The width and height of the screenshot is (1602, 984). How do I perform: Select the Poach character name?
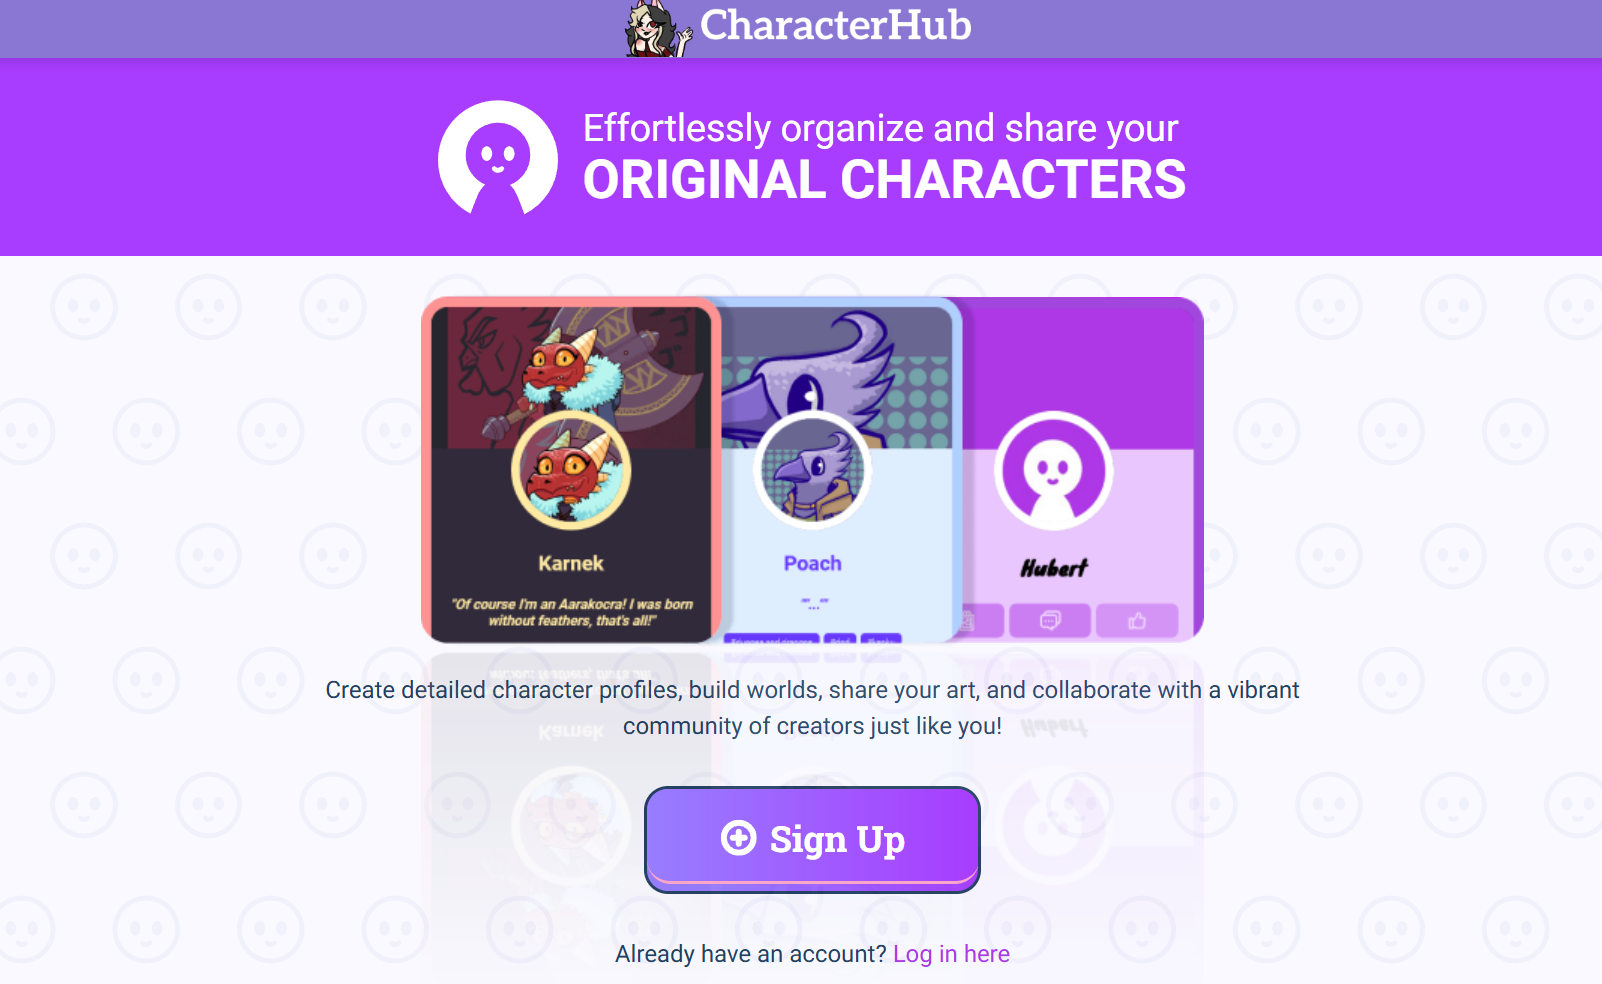click(813, 563)
